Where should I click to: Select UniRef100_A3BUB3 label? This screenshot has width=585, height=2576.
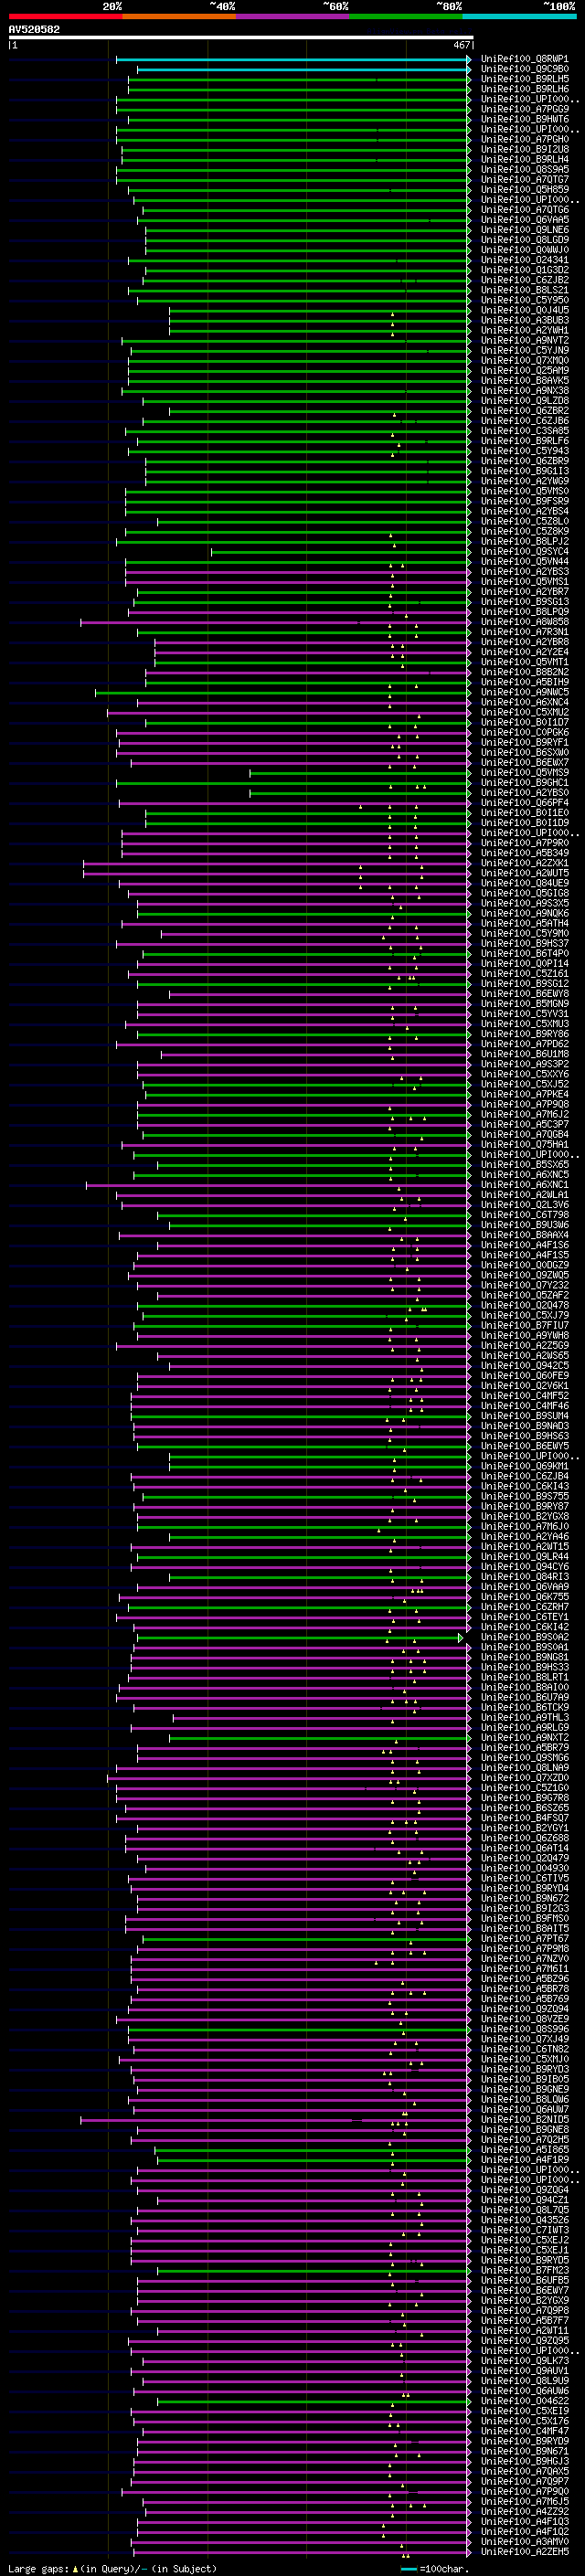pos(524,320)
